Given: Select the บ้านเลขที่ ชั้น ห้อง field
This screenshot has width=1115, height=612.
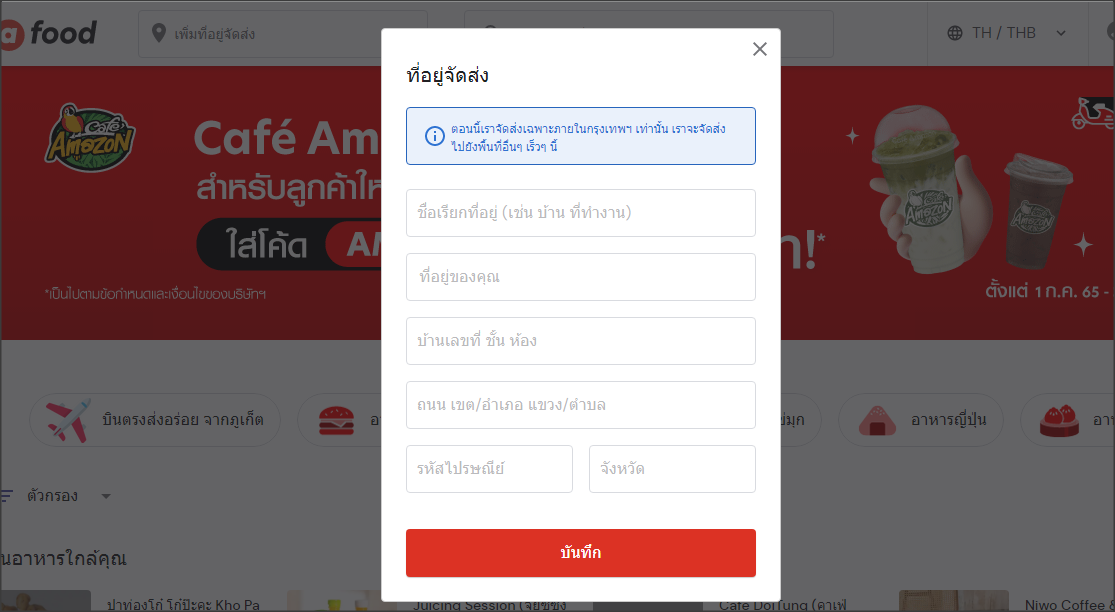Looking at the screenshot, I should click(x=581, y=340).
